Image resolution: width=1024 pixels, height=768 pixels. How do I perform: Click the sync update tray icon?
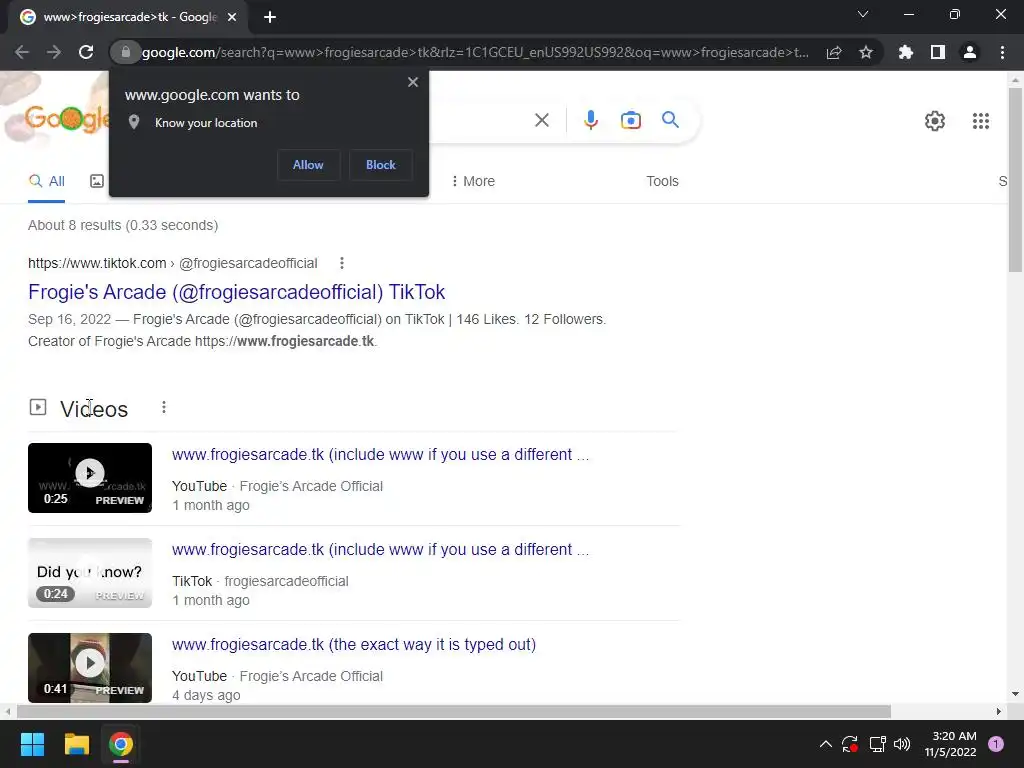850,744
